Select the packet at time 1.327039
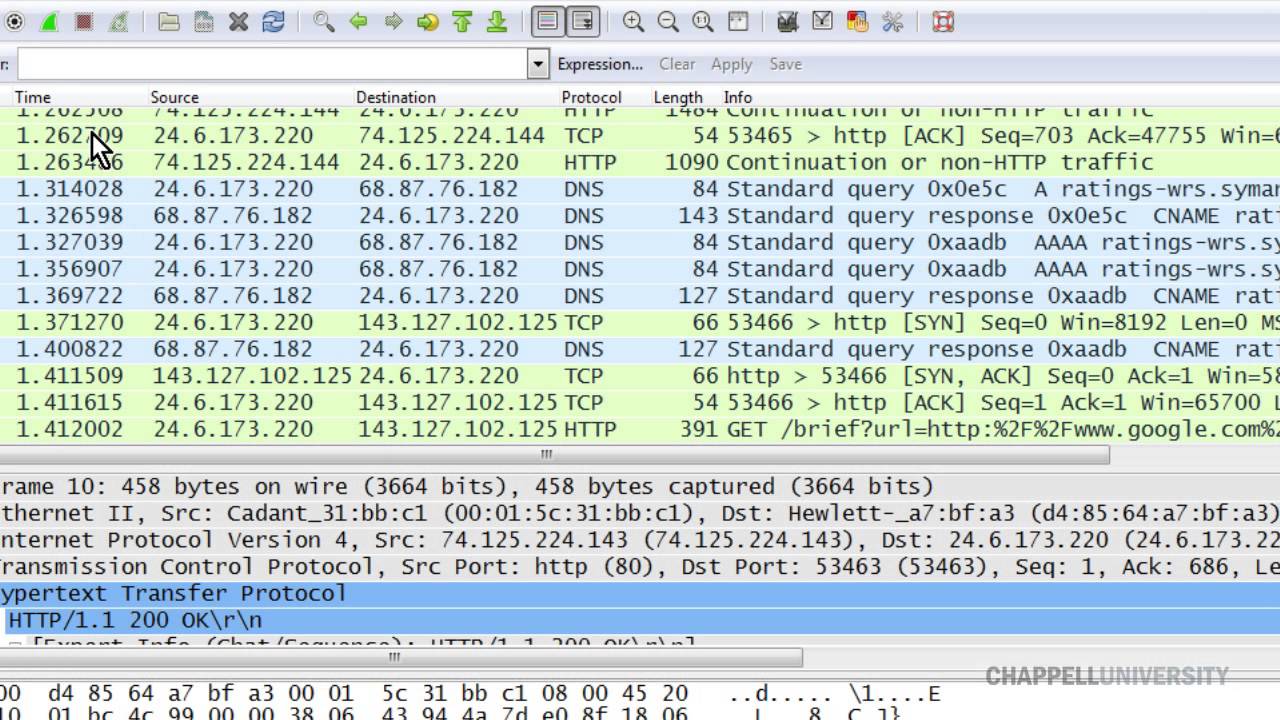The width and height of the screenshot is (1280, 720). click(640, 242)
